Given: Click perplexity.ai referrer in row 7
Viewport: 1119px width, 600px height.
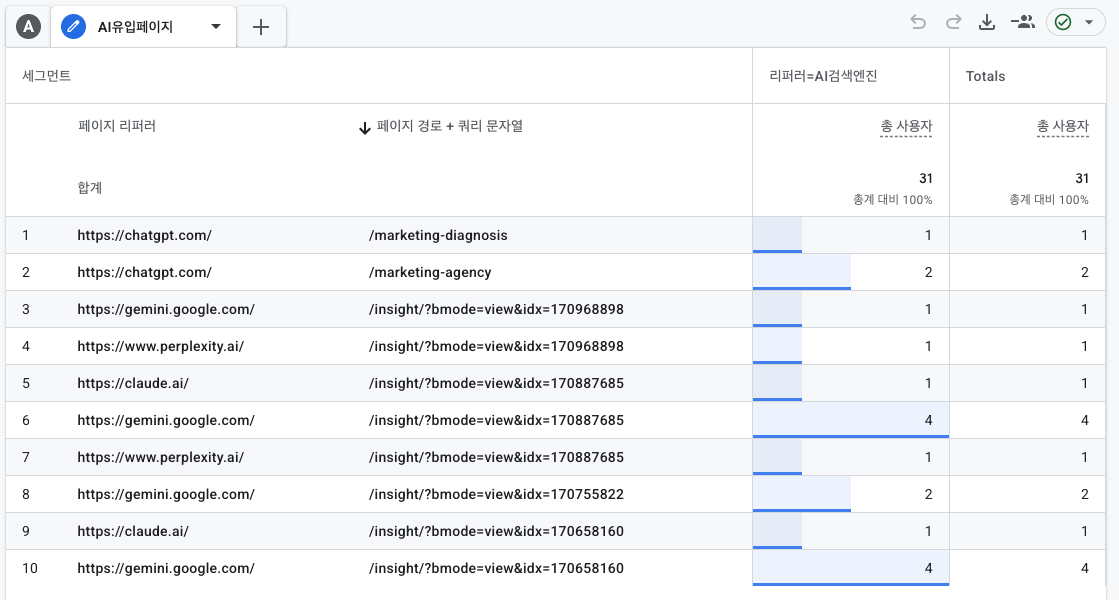Looking at the screenshot, I should click(161, 458).
